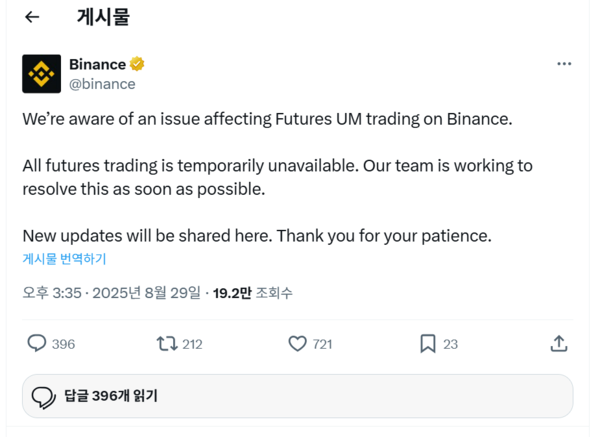The width and height of the screenshot is (600, 437).
Task: Share the post using the upload icon
Action: pyautogui.click(x=559, y=343)
